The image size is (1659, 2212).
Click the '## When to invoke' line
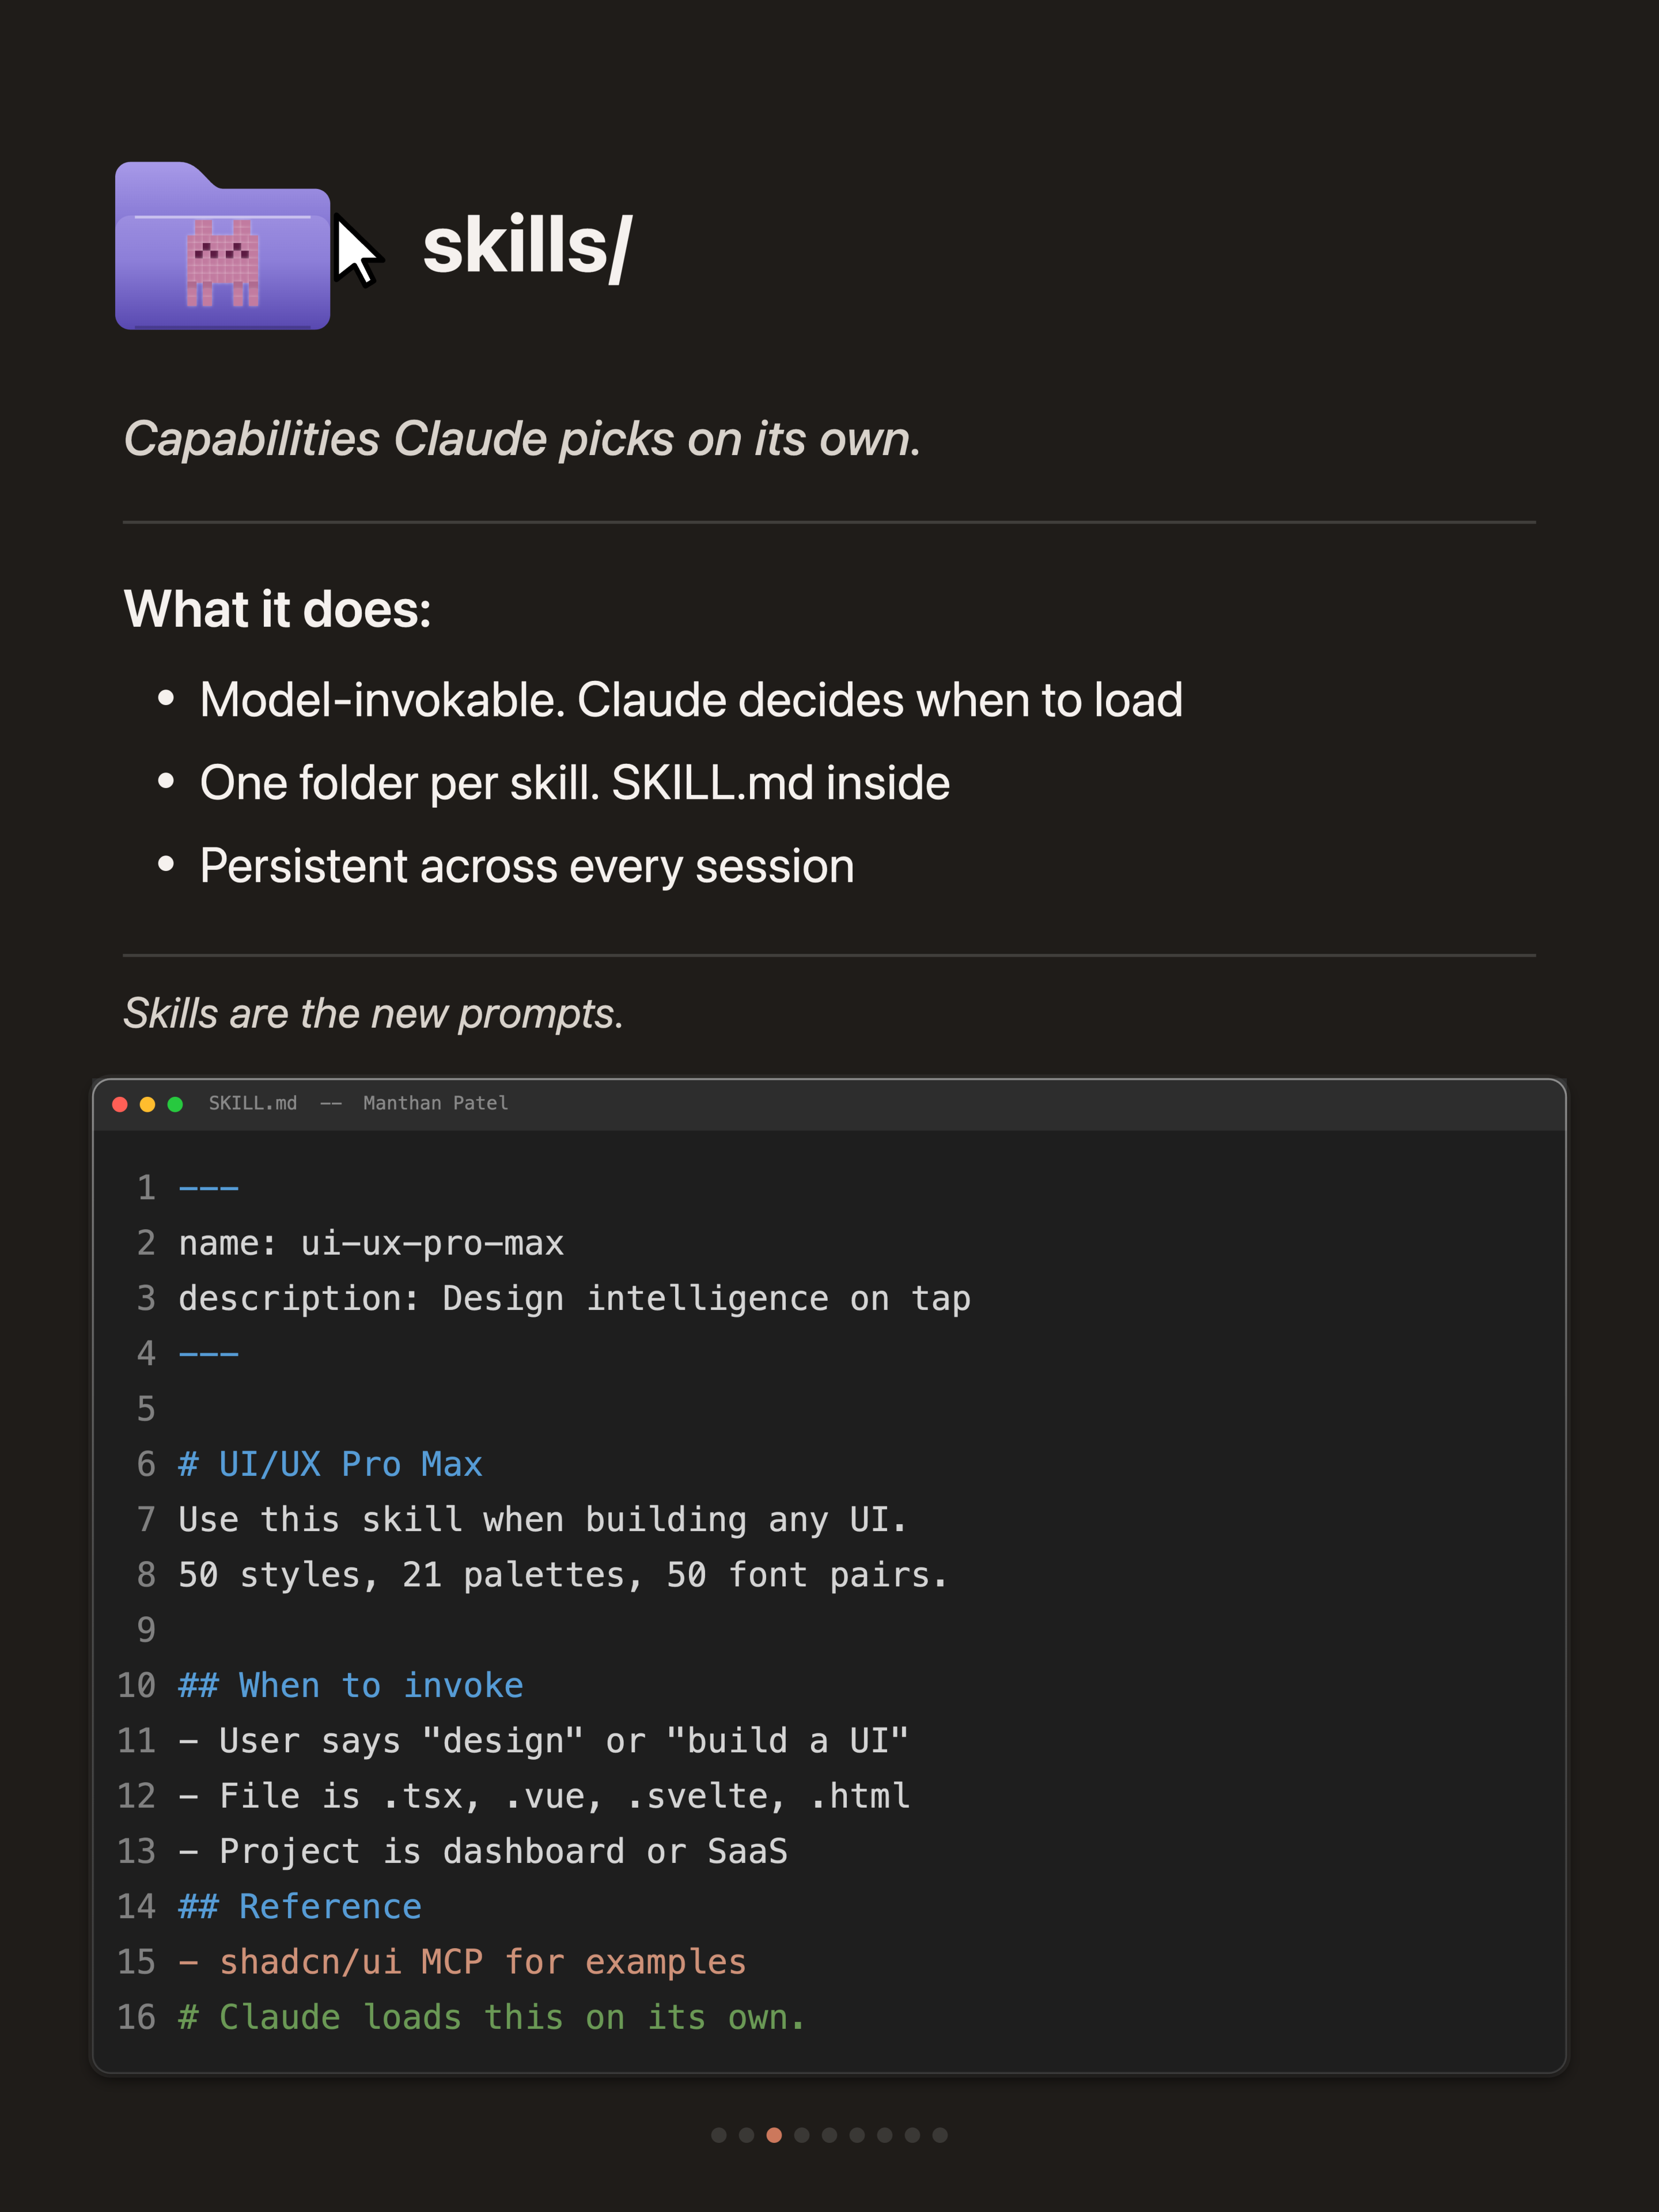351,1685
